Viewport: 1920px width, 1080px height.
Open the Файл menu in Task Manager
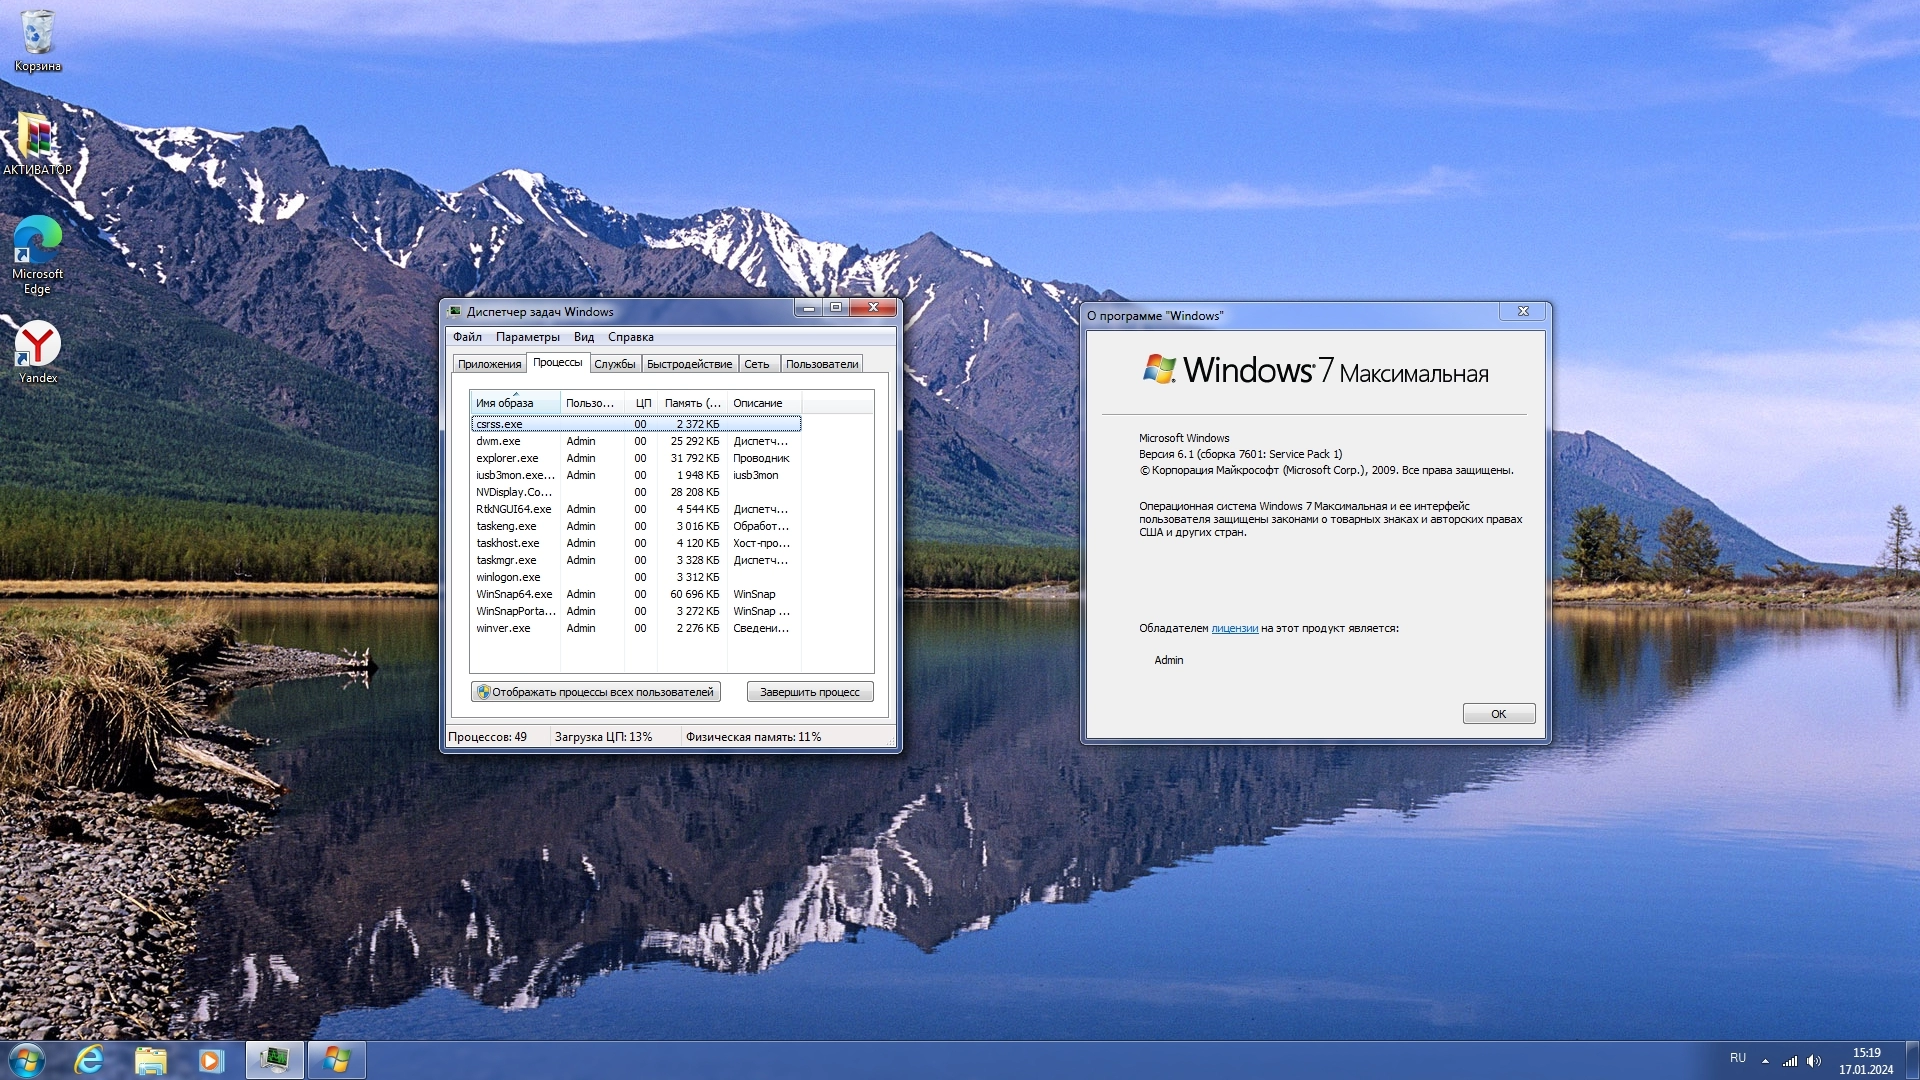[x=467, y=337]
